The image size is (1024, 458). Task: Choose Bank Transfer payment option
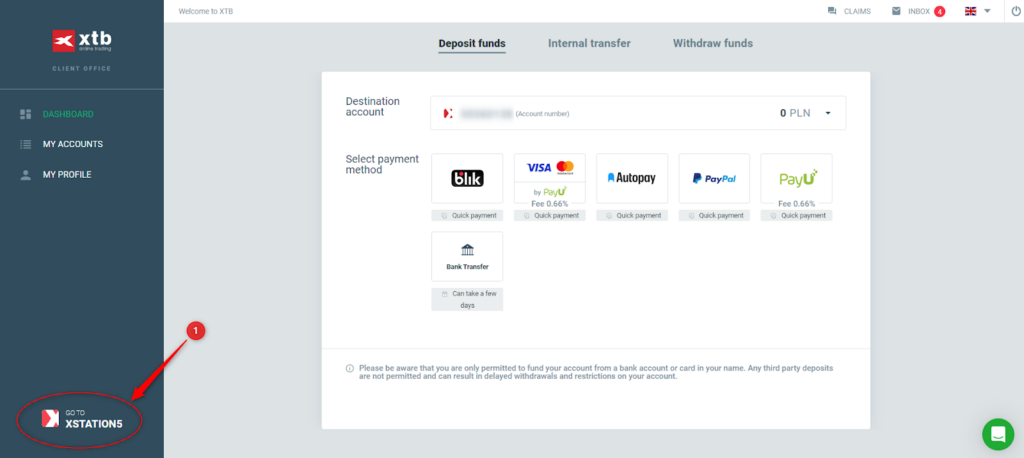tap(467, 257)
